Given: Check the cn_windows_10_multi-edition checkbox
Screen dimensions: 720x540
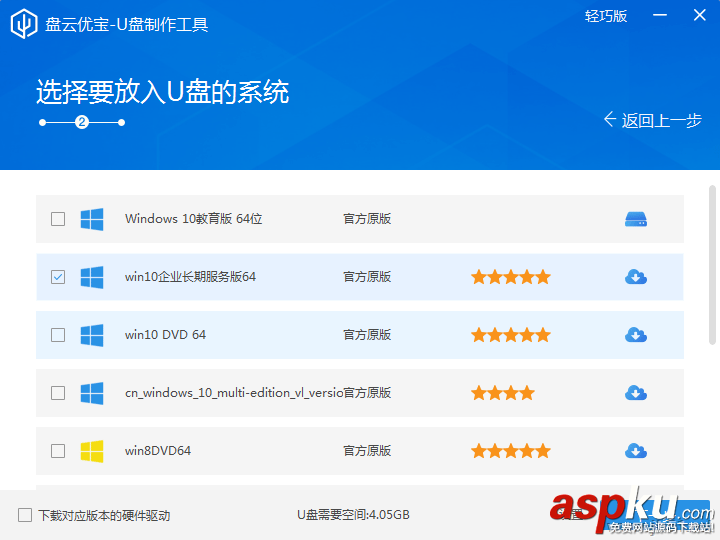Looking at the screenshot, I should 58,393.
